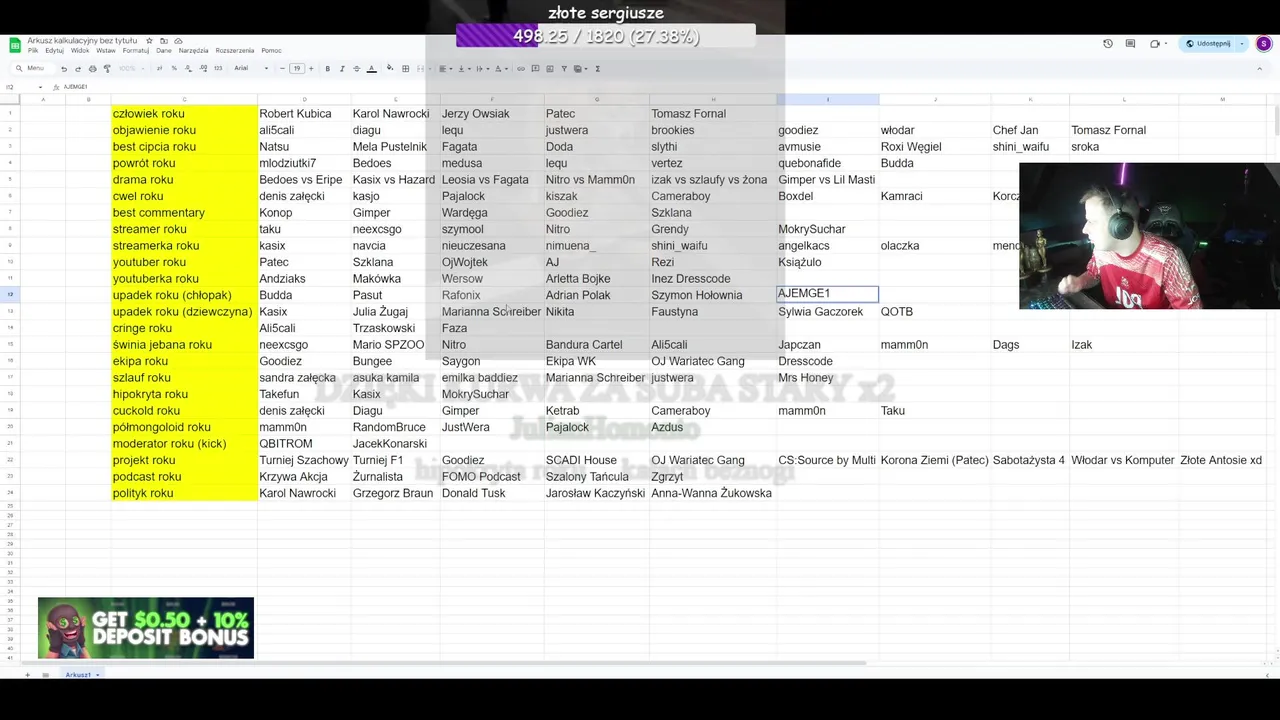Click the Insert comment icon
Screen dimensions: 1280x720
(535, 69)
